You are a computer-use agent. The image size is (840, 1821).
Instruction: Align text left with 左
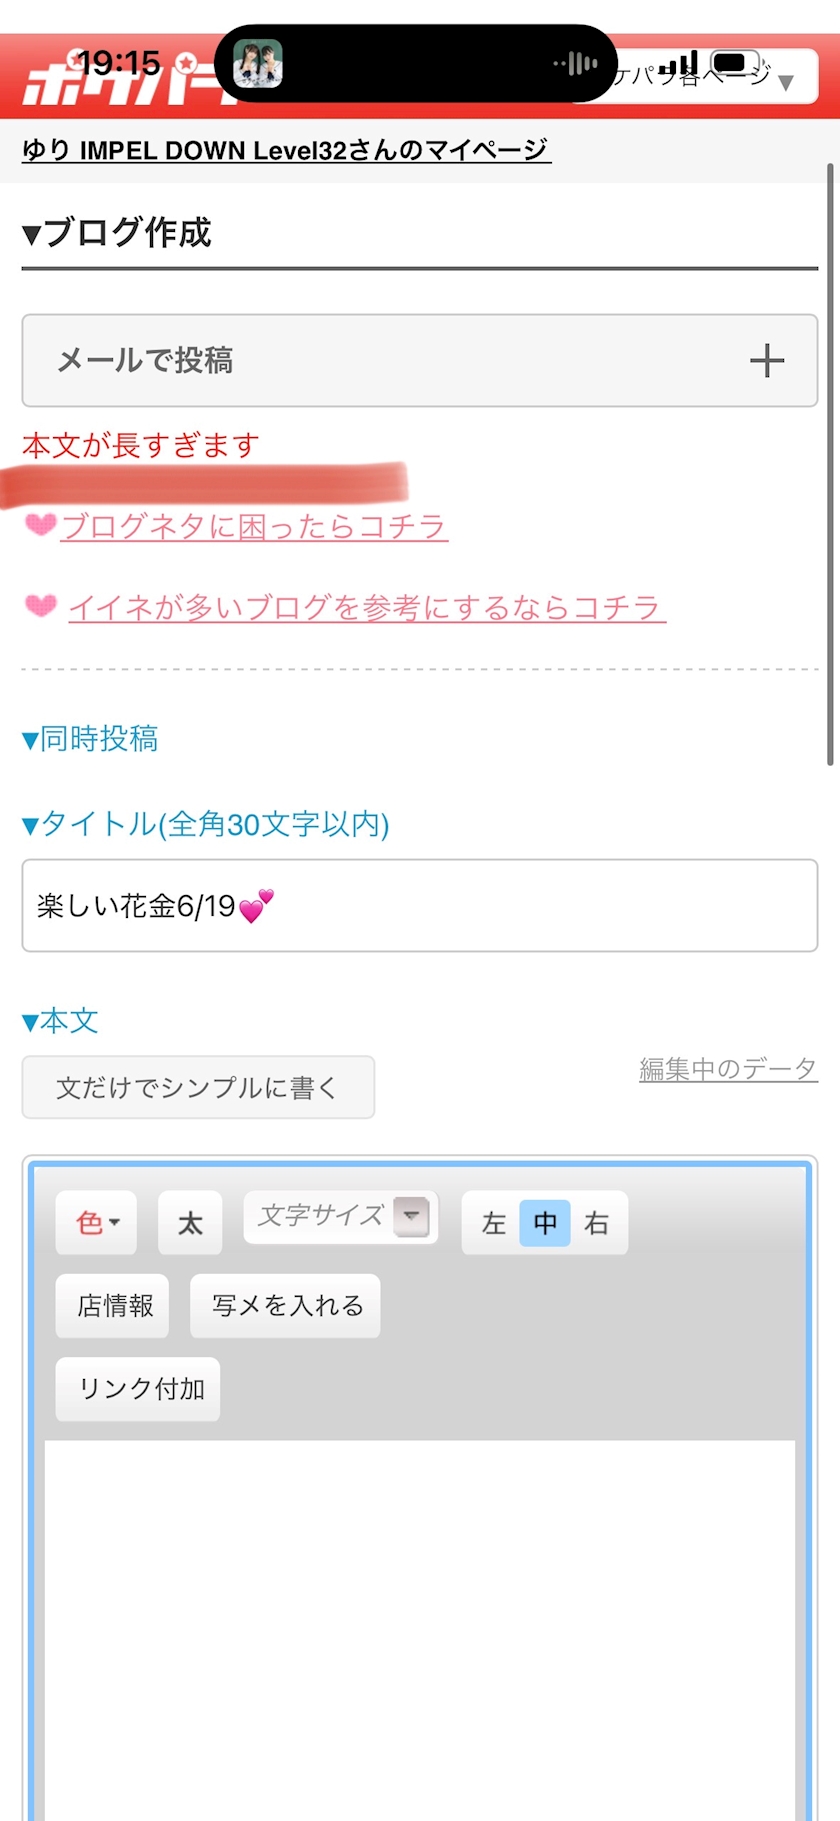493,1222
